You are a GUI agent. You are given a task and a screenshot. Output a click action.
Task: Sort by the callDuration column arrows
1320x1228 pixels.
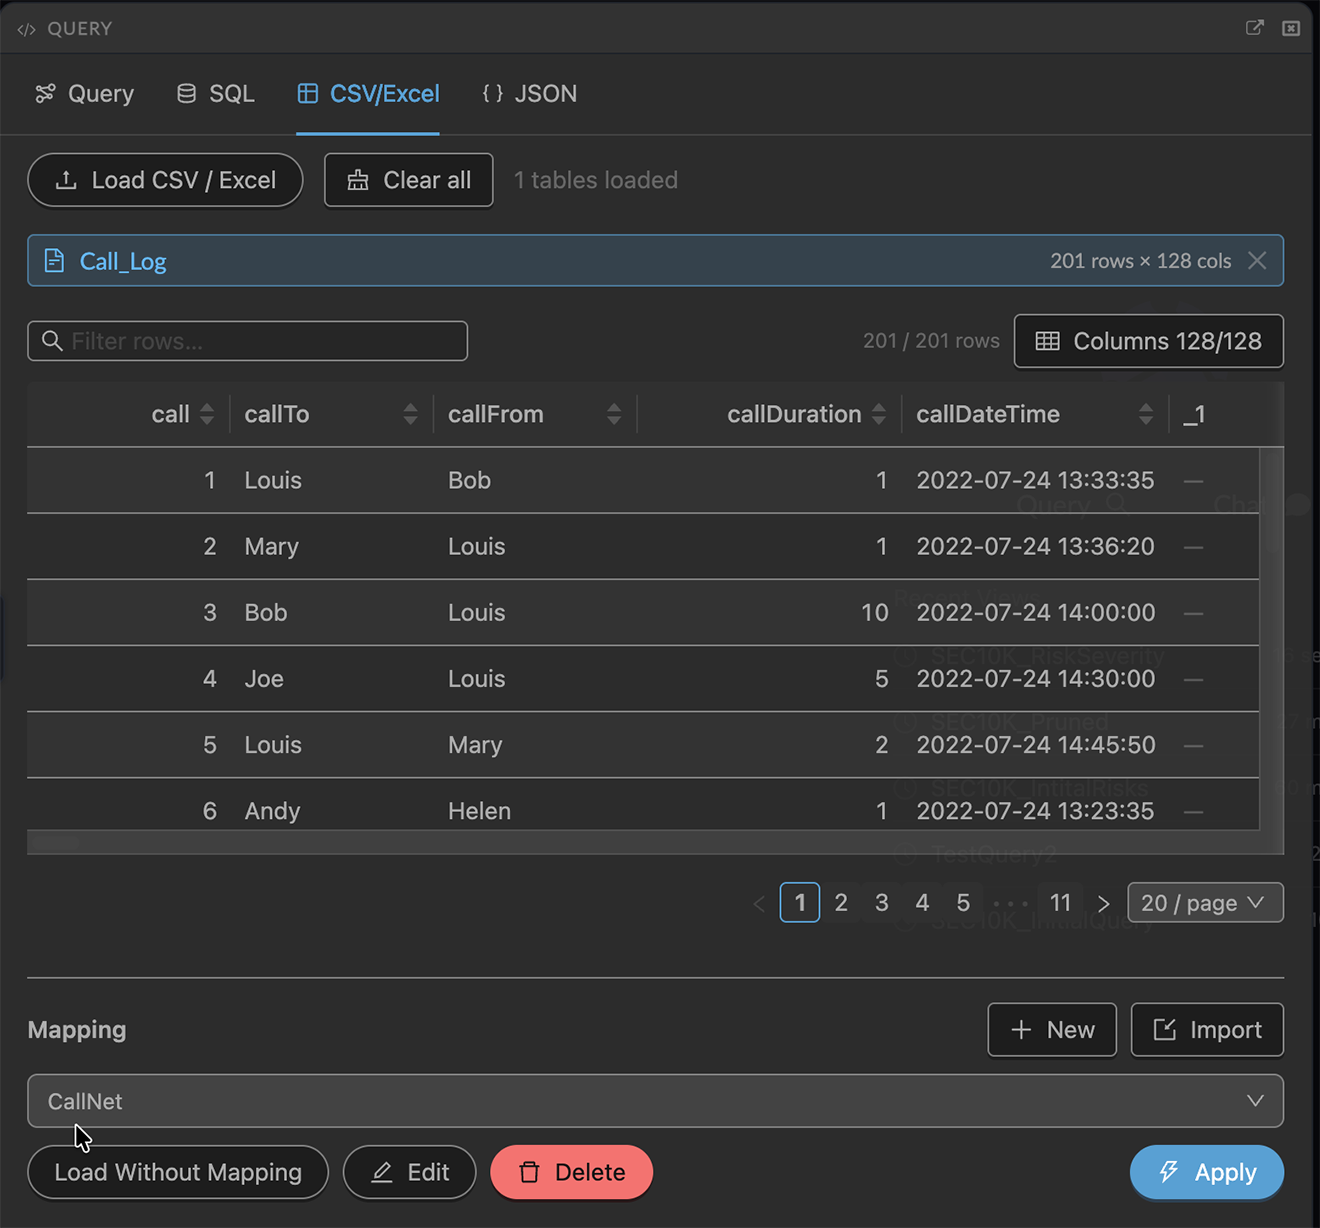coord(878,414)
